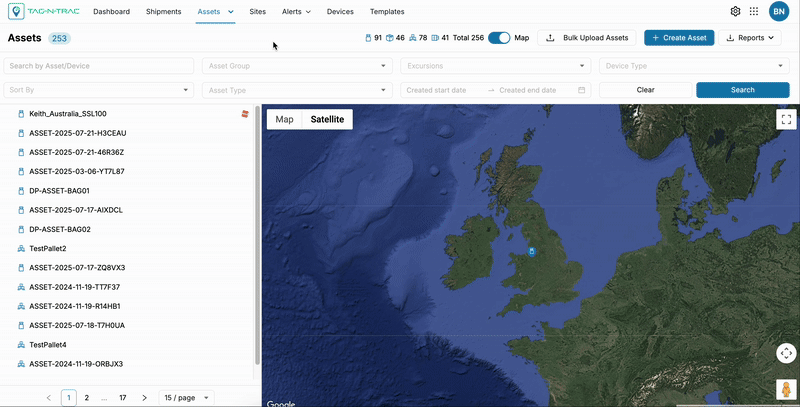Viewport: 800px width, 407px height.
Task: Open the Sort By dropdown
Action: 98,90
